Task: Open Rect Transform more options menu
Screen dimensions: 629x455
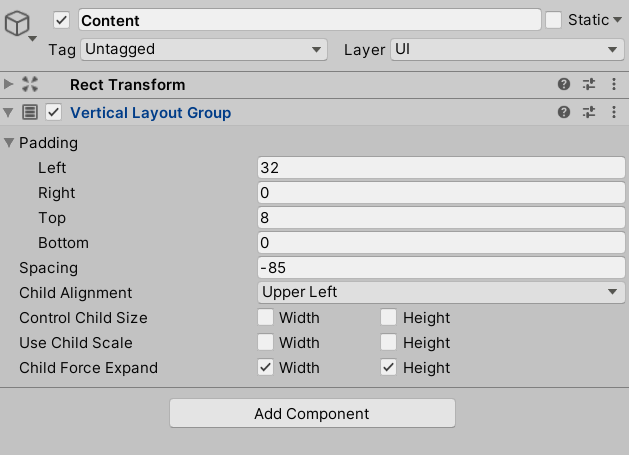Action: point(613,85)
